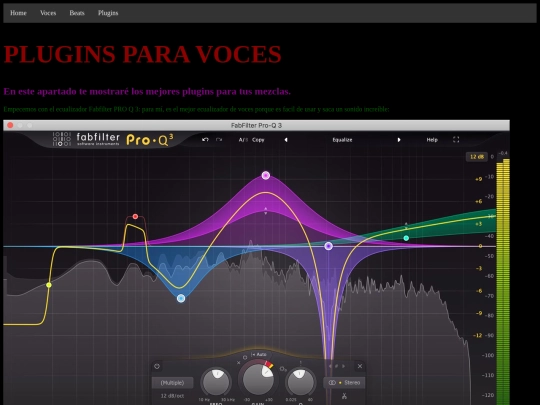540x405 pixels.
Task: Click the +9 gain scale label
Action: [x=479, y=179]
